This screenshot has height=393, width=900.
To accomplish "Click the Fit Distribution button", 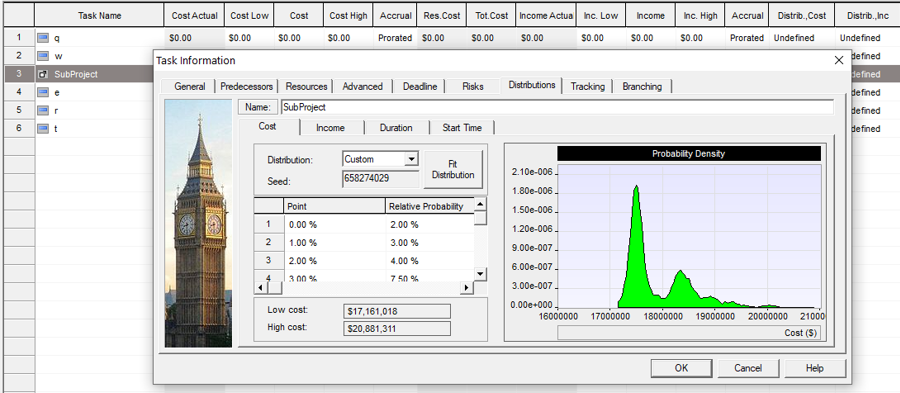I will pos(453,169).
